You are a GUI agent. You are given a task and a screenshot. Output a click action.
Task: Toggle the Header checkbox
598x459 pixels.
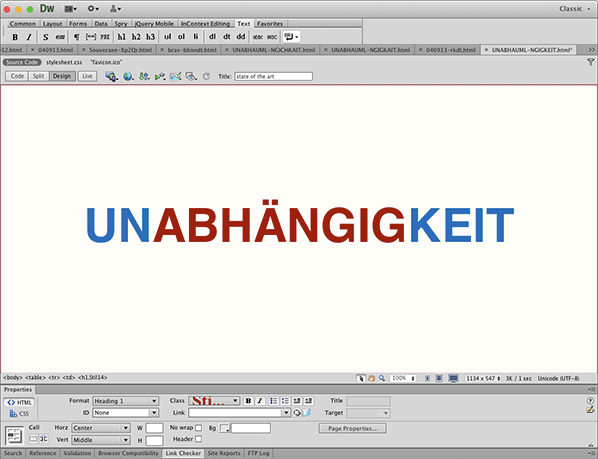pyautogui.click(x=198, y=439)
